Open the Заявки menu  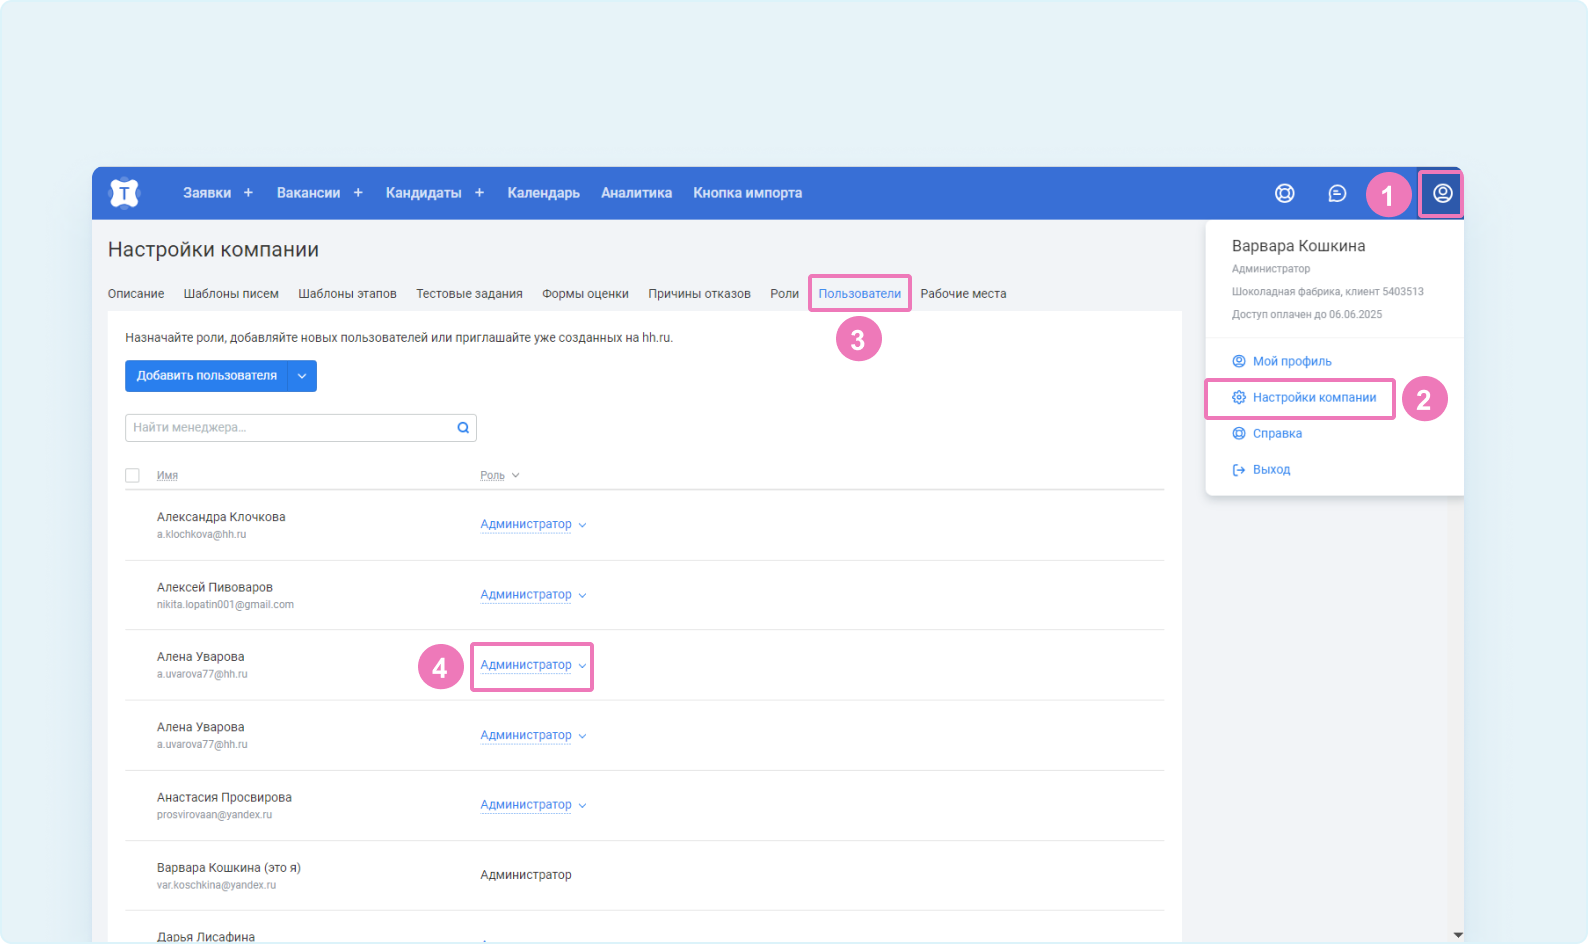pos(207,193)
